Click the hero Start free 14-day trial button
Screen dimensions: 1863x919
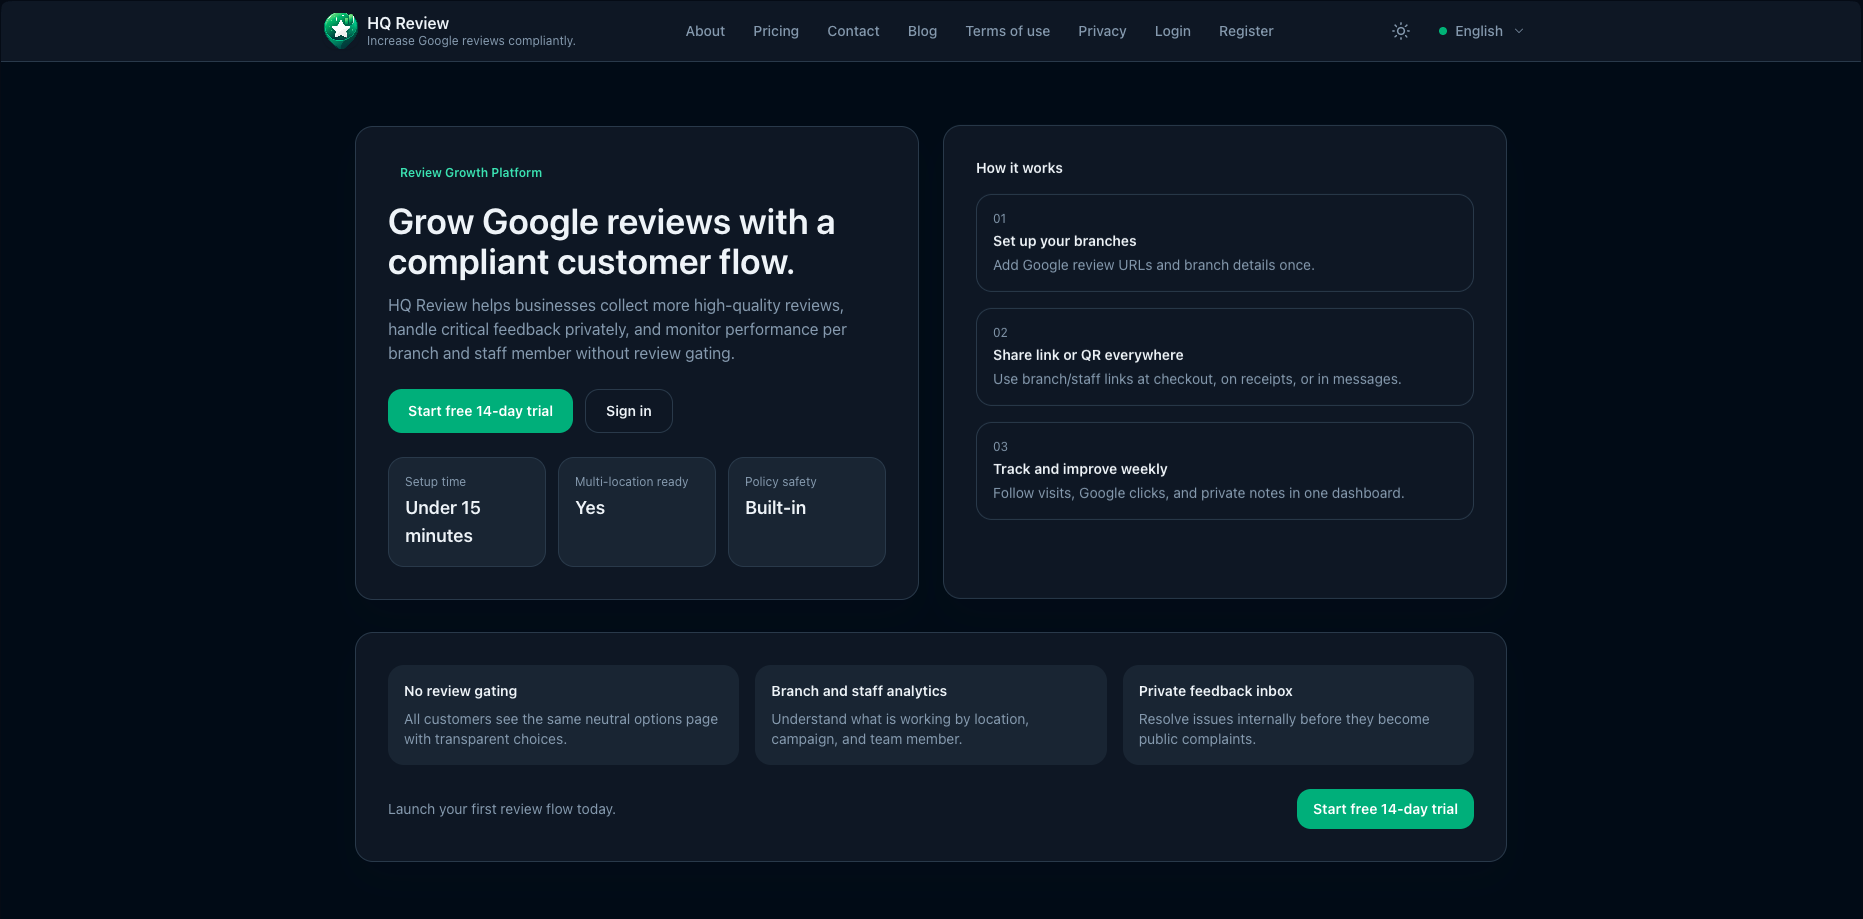pyautogui.click(x=480, y=411)
